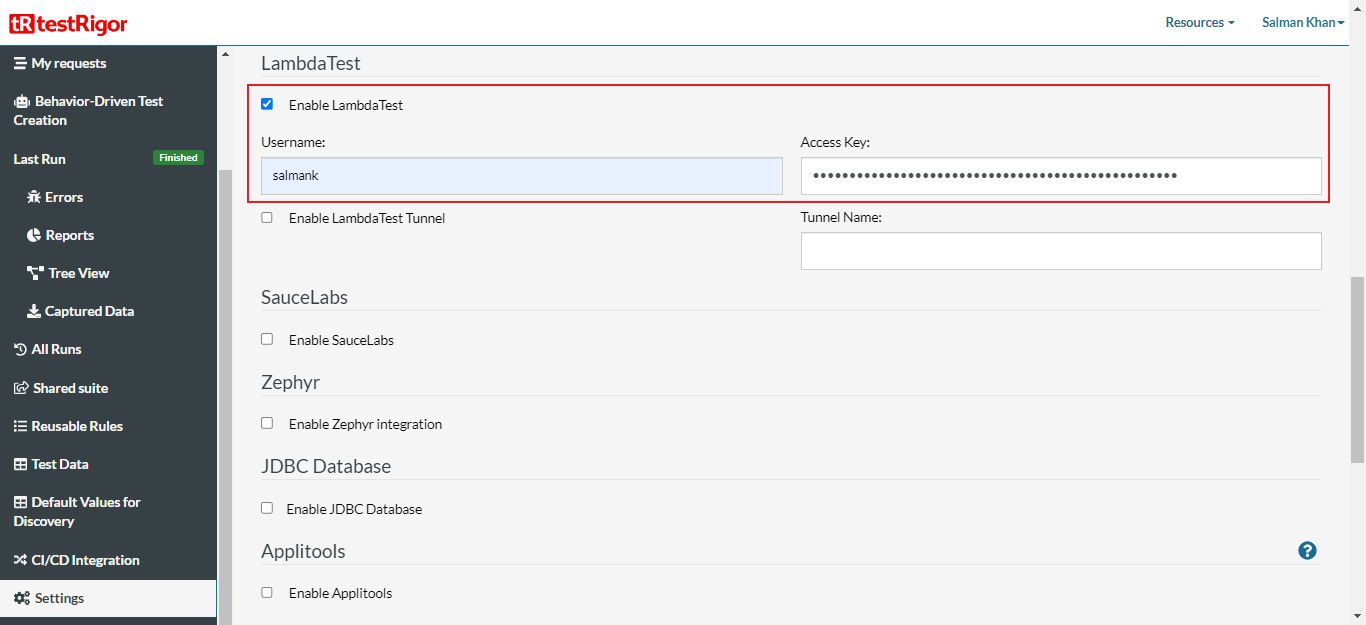The height and width of the screenshot is (625, 1366).
Task: Open the Resources dropdown
Action: [x=1197, y=21]
